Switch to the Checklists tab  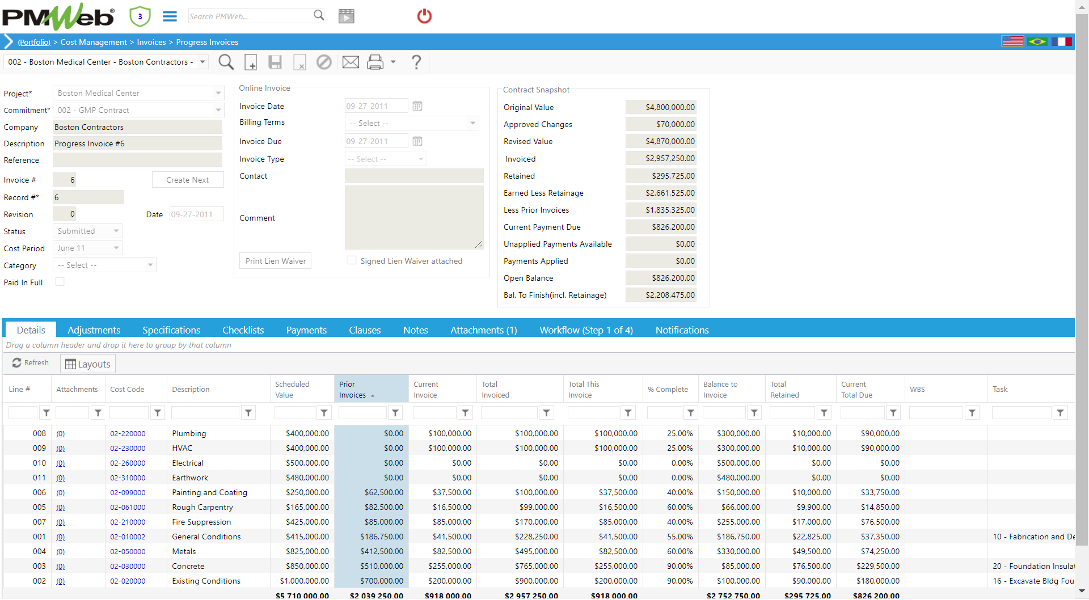pos(243,330)
